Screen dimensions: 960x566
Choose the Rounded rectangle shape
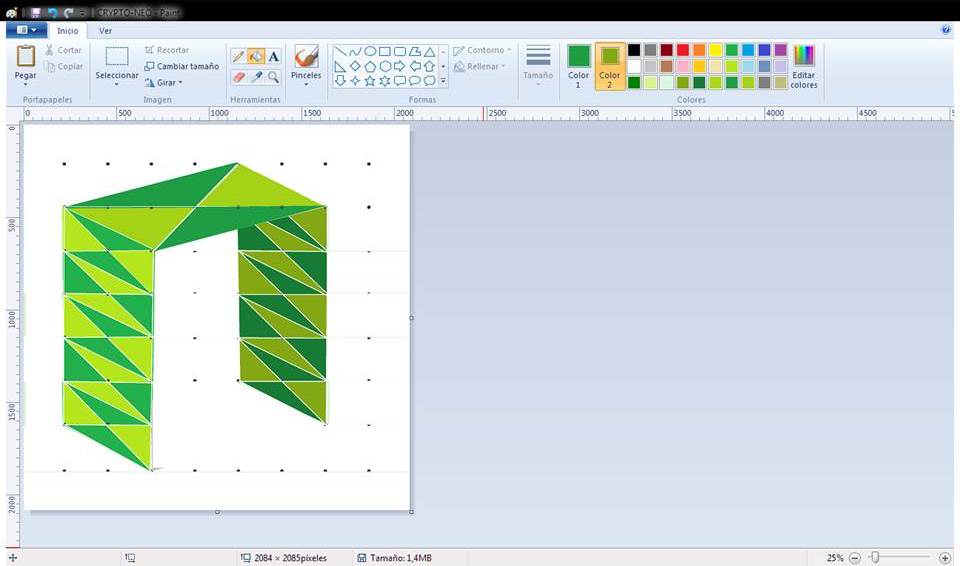click(400, 51)
